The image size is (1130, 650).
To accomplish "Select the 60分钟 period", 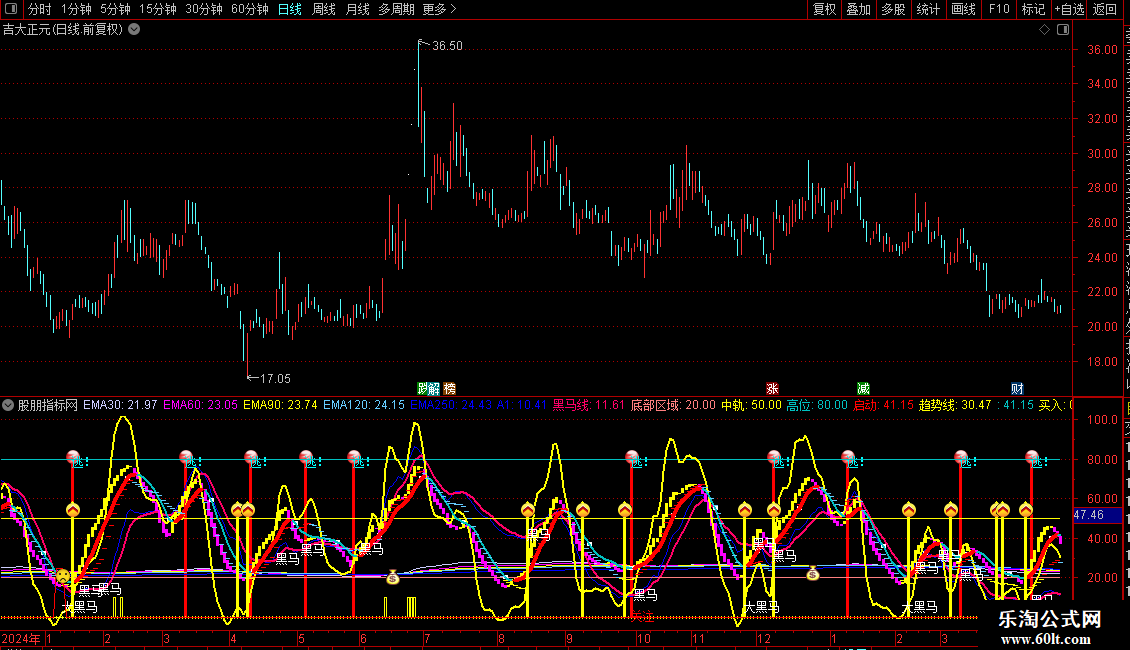I will click(250, 9).
